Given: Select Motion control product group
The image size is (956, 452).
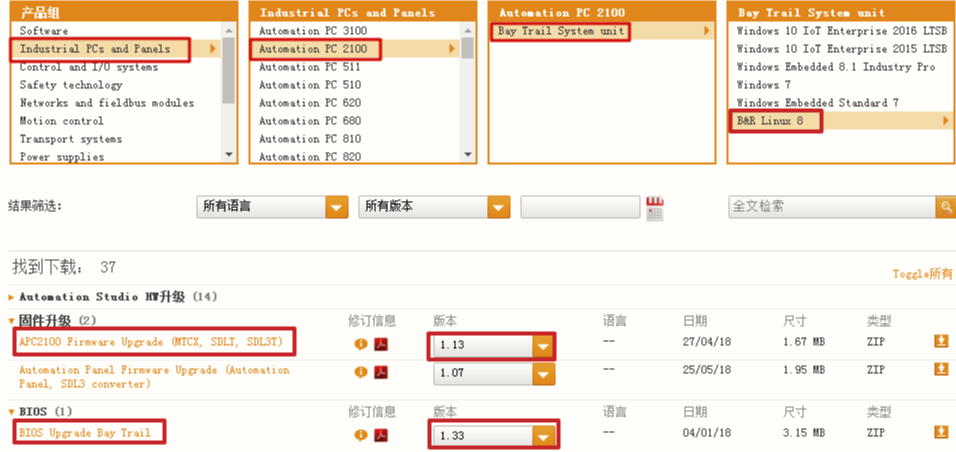Looking at the screenshot, I should coord(62,121).
